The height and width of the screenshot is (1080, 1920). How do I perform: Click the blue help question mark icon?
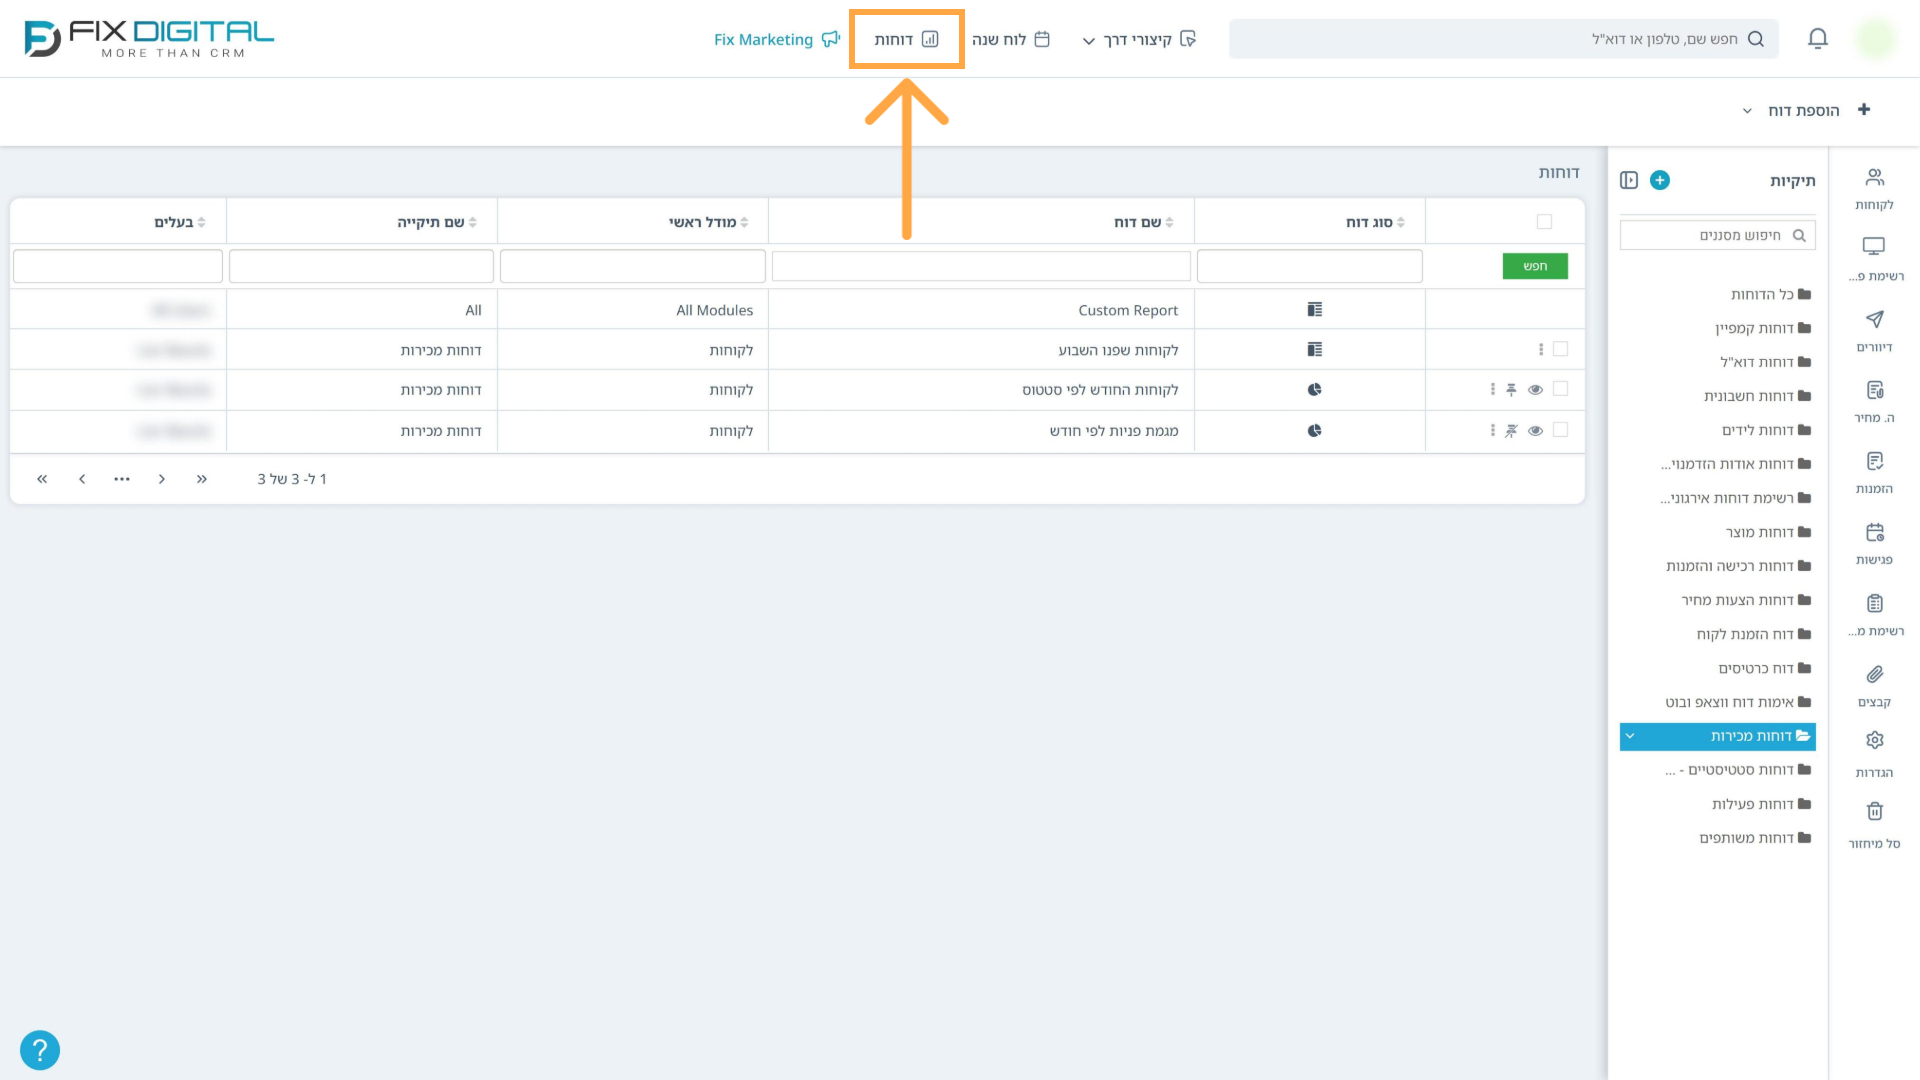coord(40,1050)
